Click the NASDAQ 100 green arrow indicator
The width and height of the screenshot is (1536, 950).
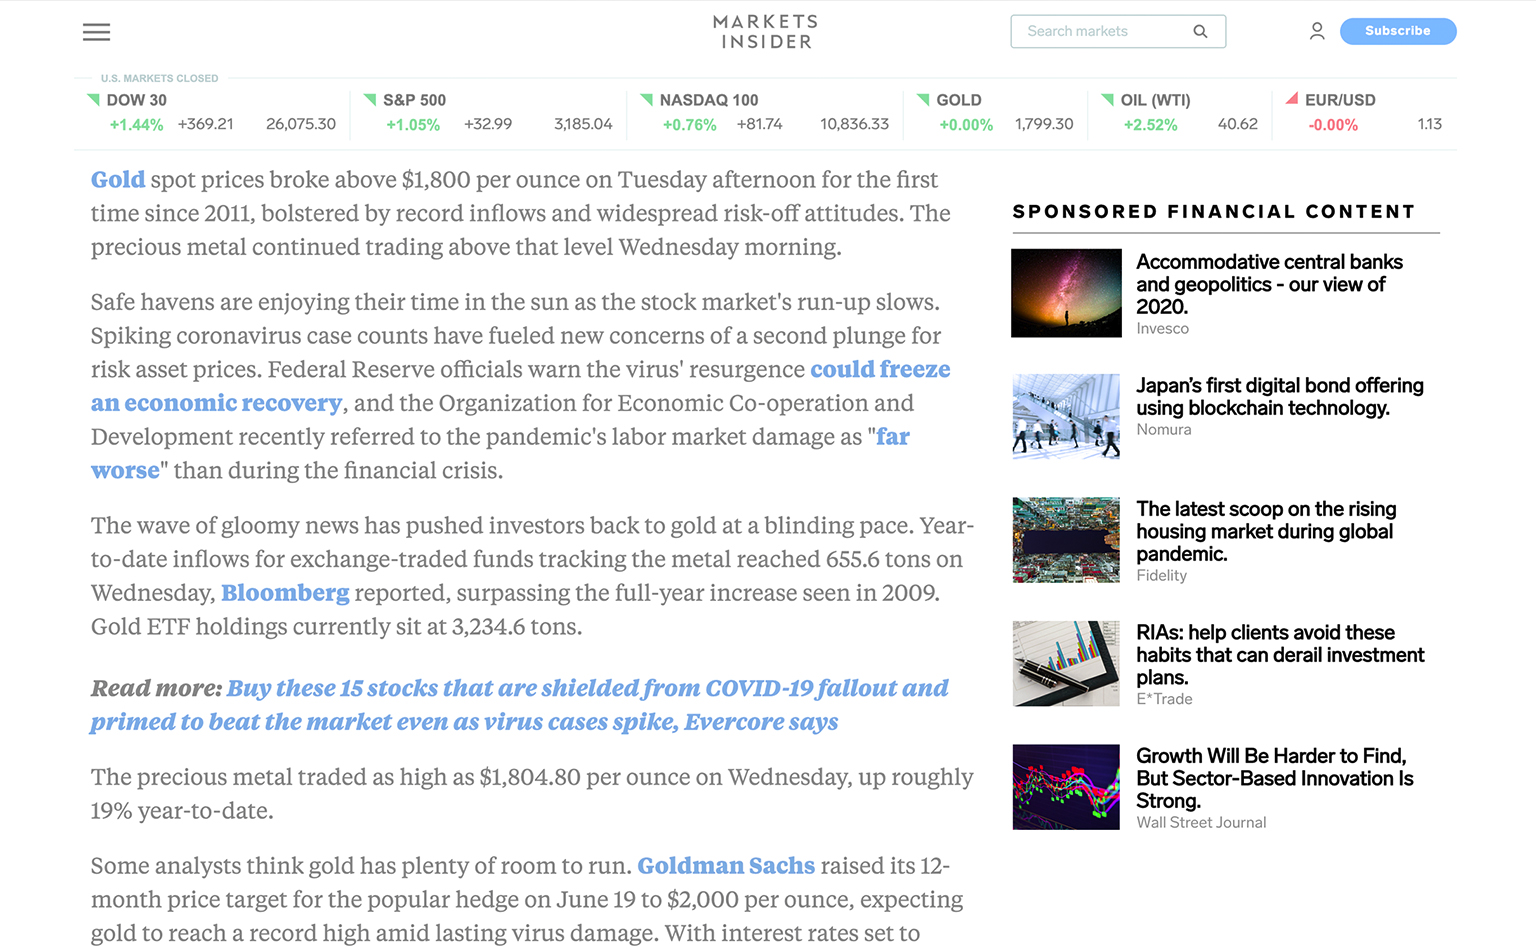pyautogui.click(x=646, y=99)
